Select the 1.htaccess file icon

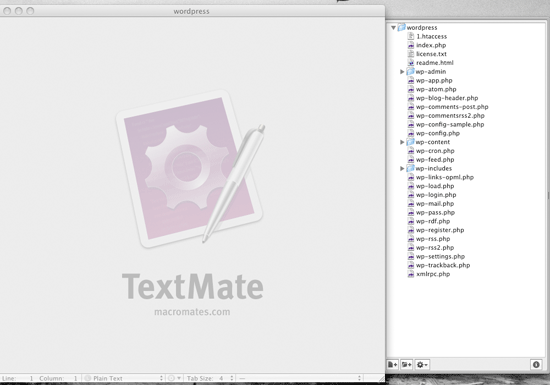[411, 36]
